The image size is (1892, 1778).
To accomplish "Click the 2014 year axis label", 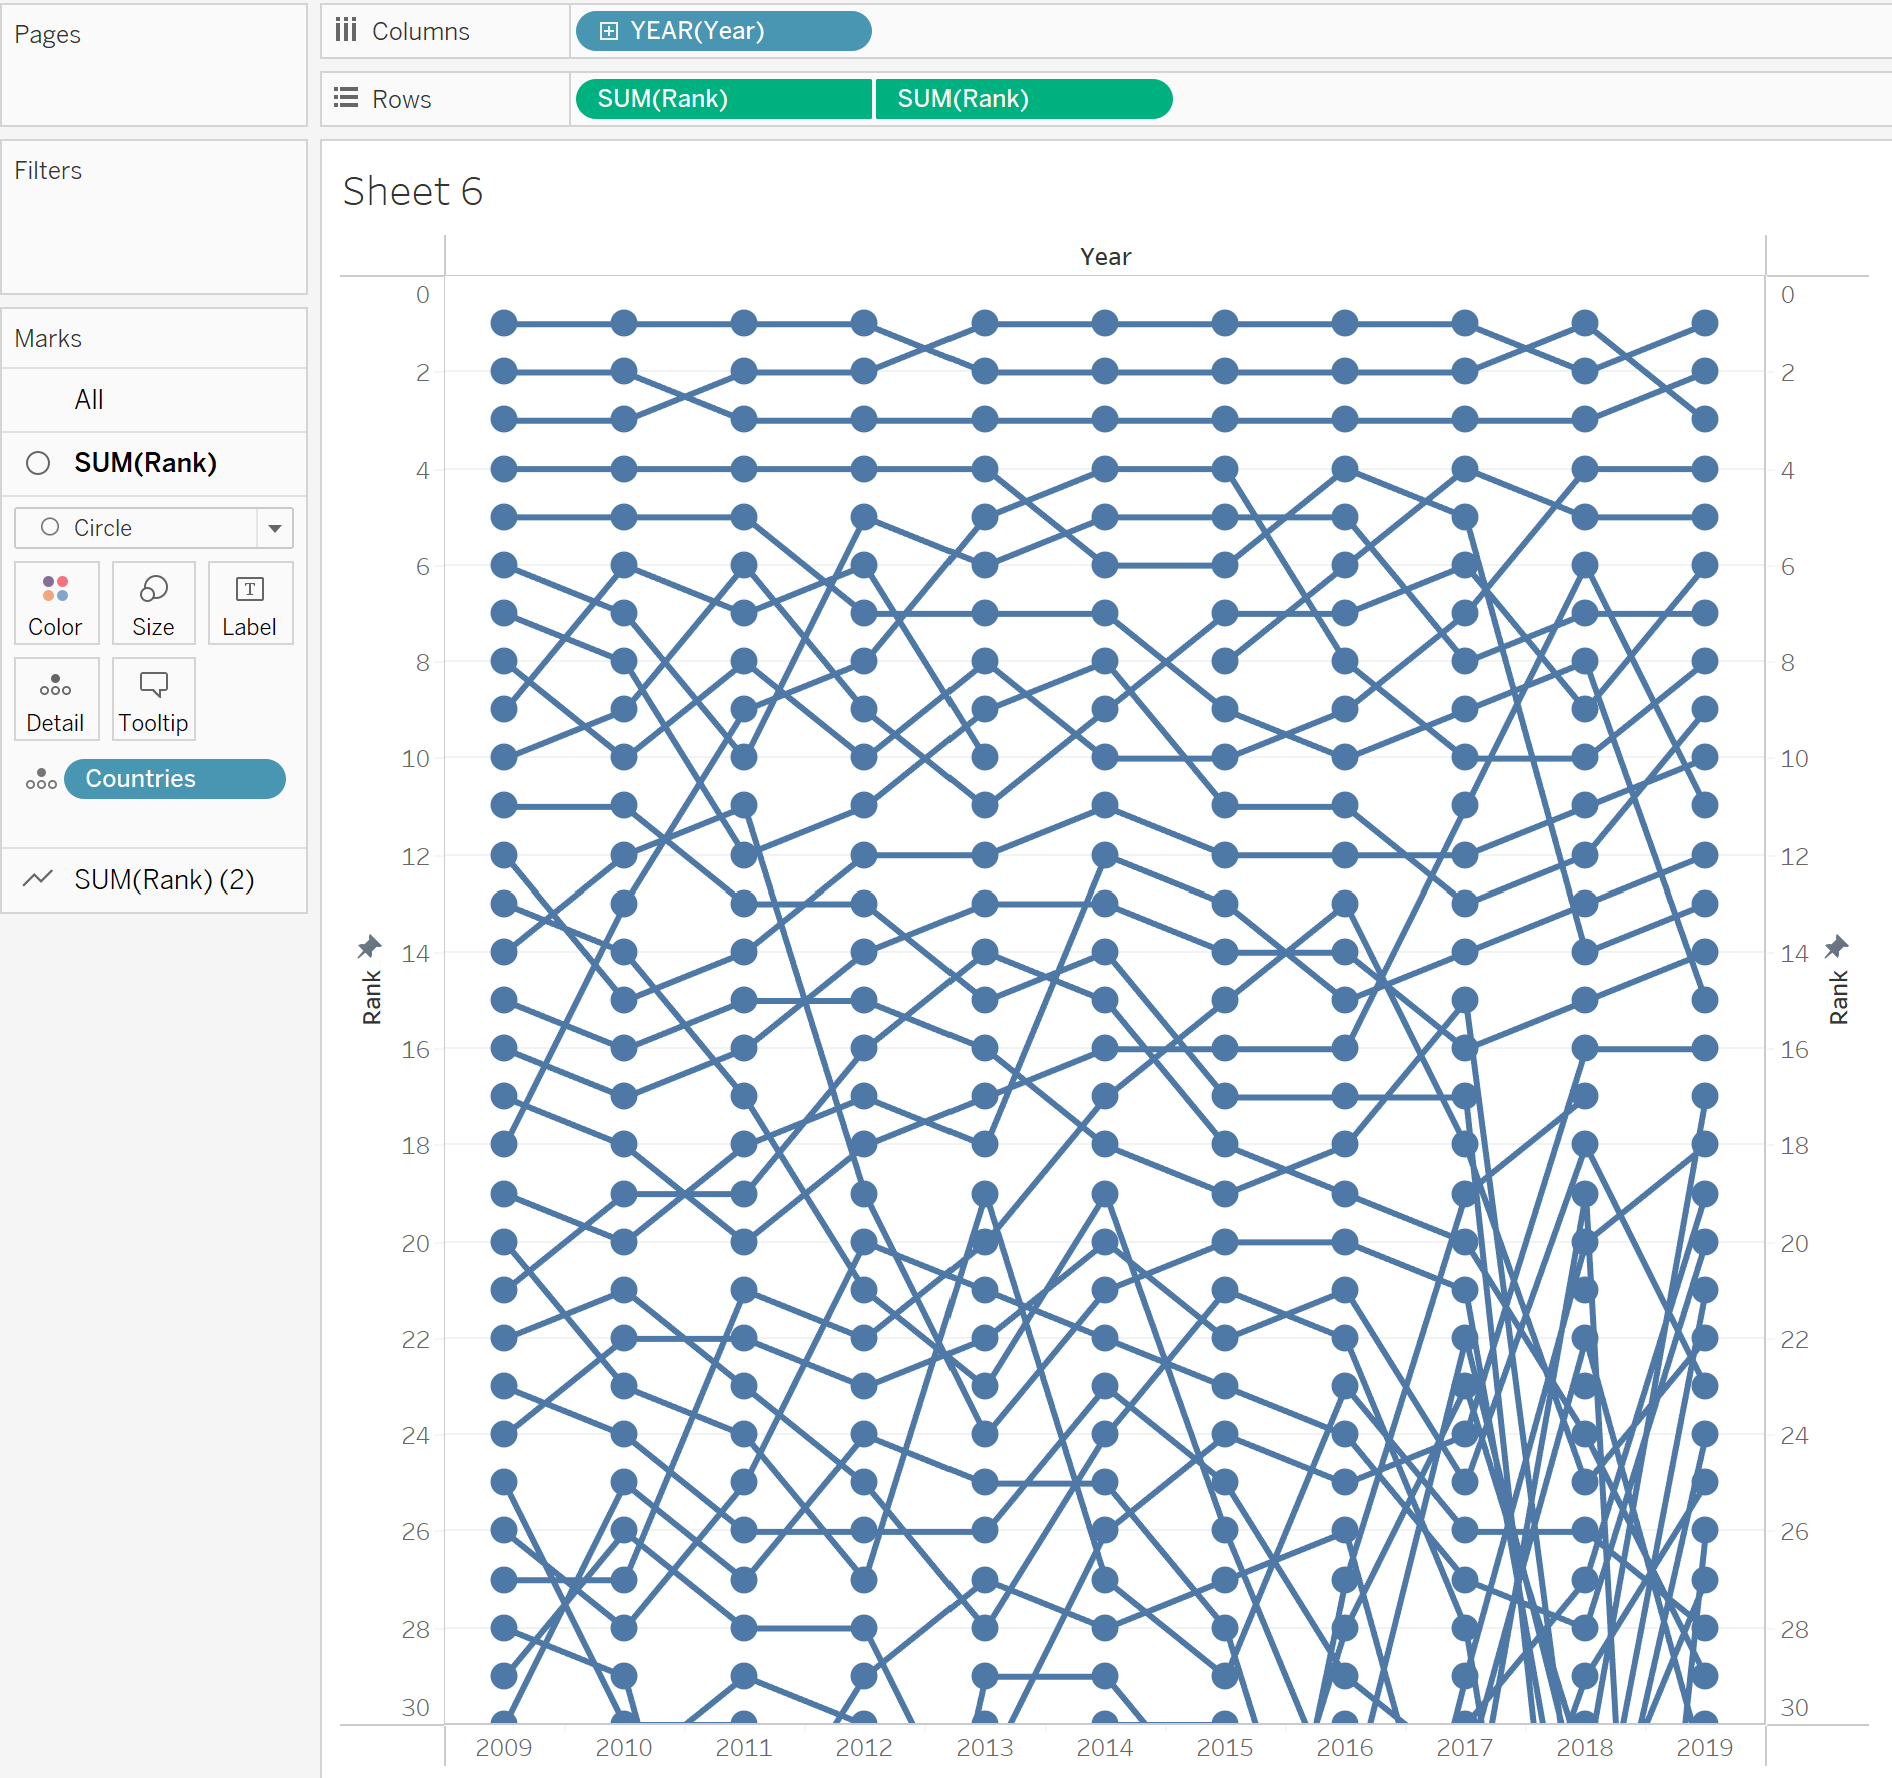I will (x=1105, y=1747).
